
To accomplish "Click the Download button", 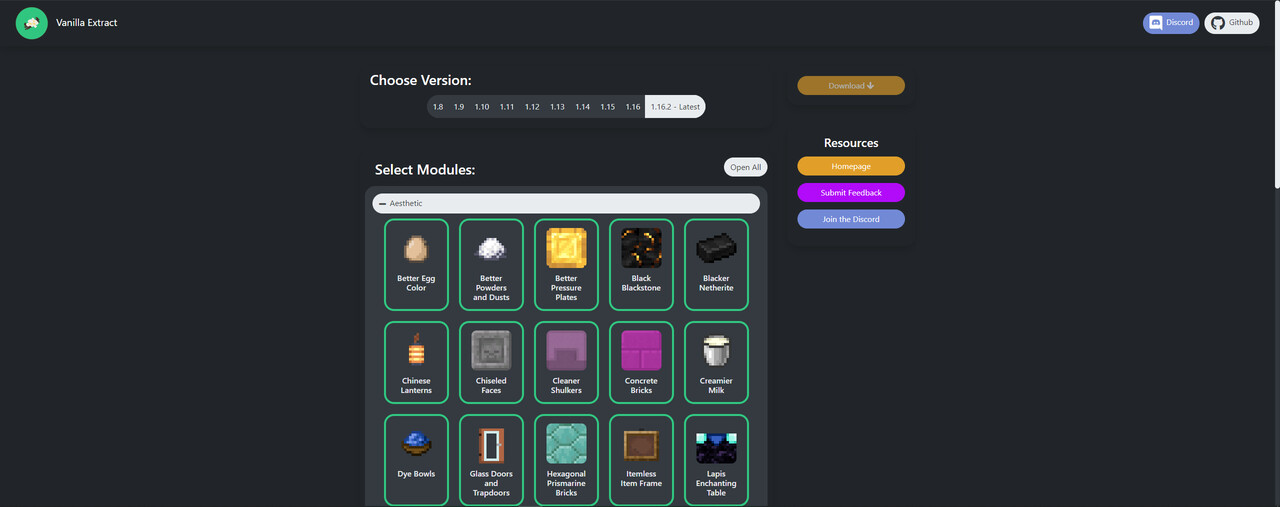I will coord(851,86).
